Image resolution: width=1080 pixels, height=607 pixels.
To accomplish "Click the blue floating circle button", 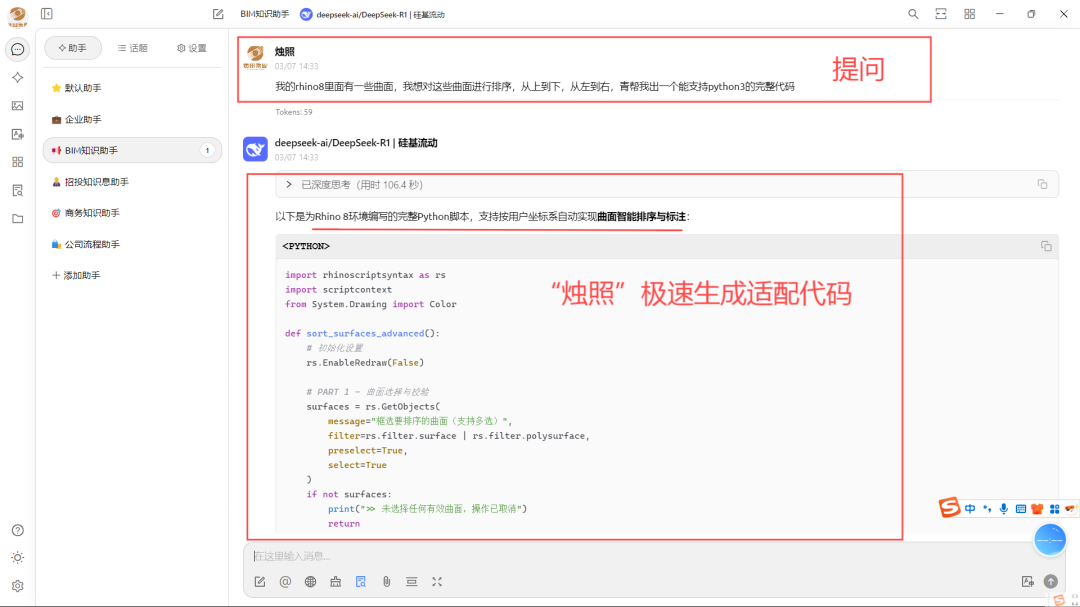I will pyautogui.click(x=1050, y=539).
